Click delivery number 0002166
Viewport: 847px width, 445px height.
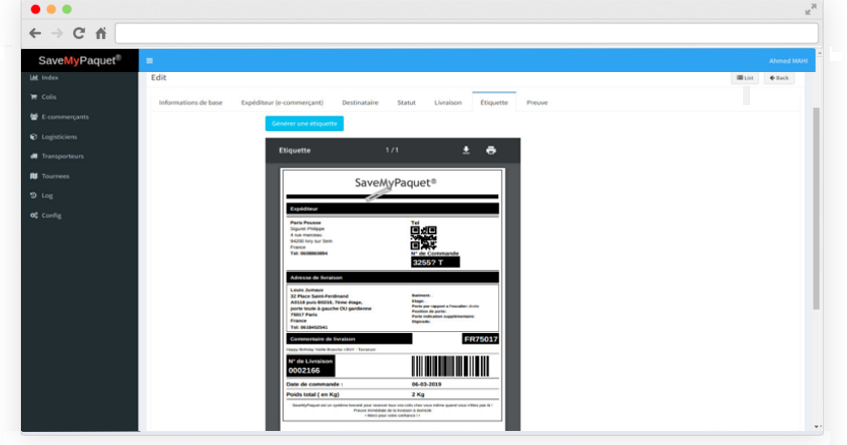point(304,370)
